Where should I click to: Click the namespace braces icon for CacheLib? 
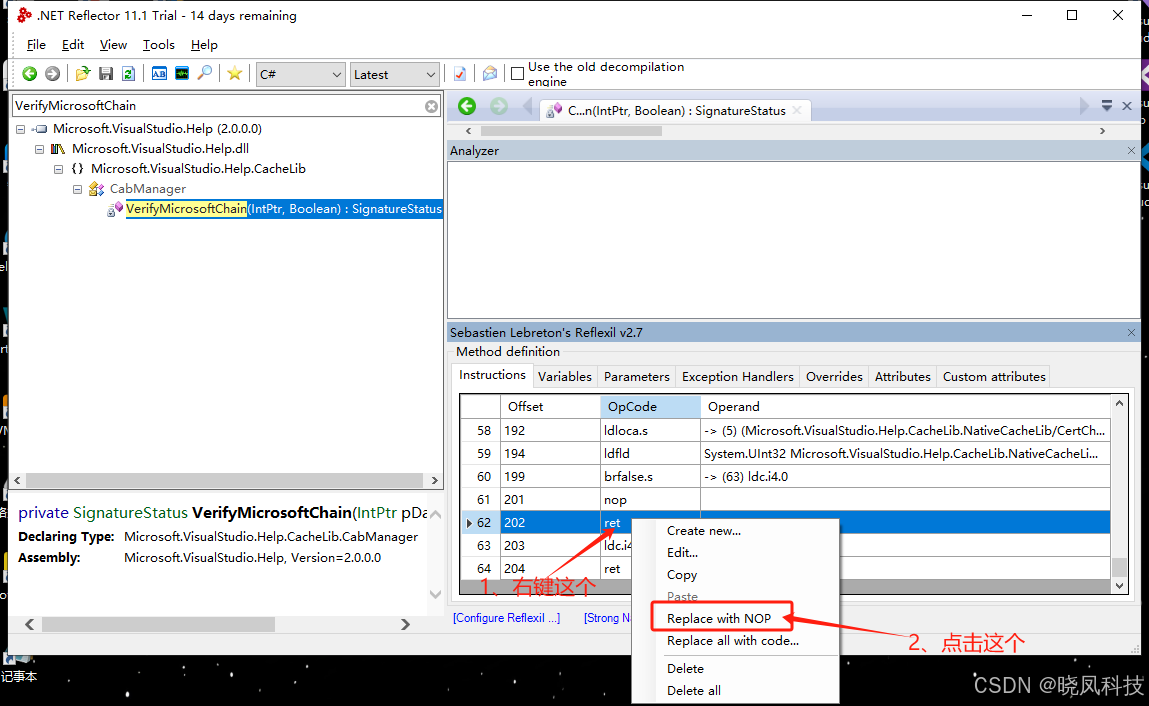77,169
